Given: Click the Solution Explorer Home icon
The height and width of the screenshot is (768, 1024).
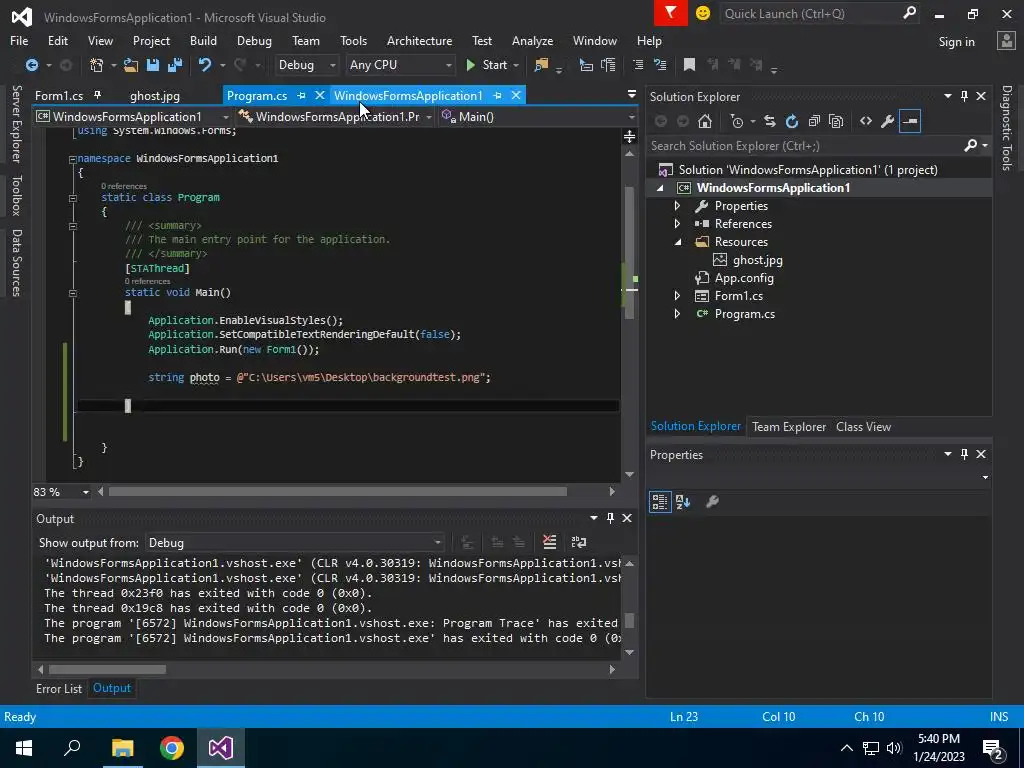Looking at the screenshot, I should tap(705, 121).
